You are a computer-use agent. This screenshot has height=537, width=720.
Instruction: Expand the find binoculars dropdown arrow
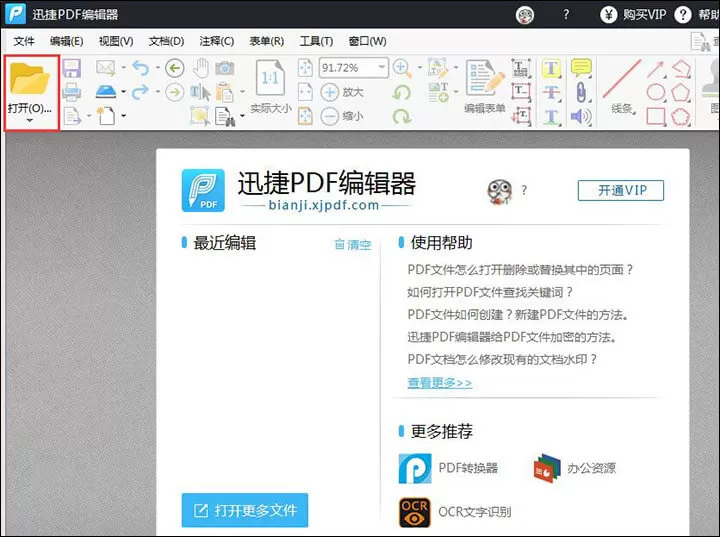point(242,116)
